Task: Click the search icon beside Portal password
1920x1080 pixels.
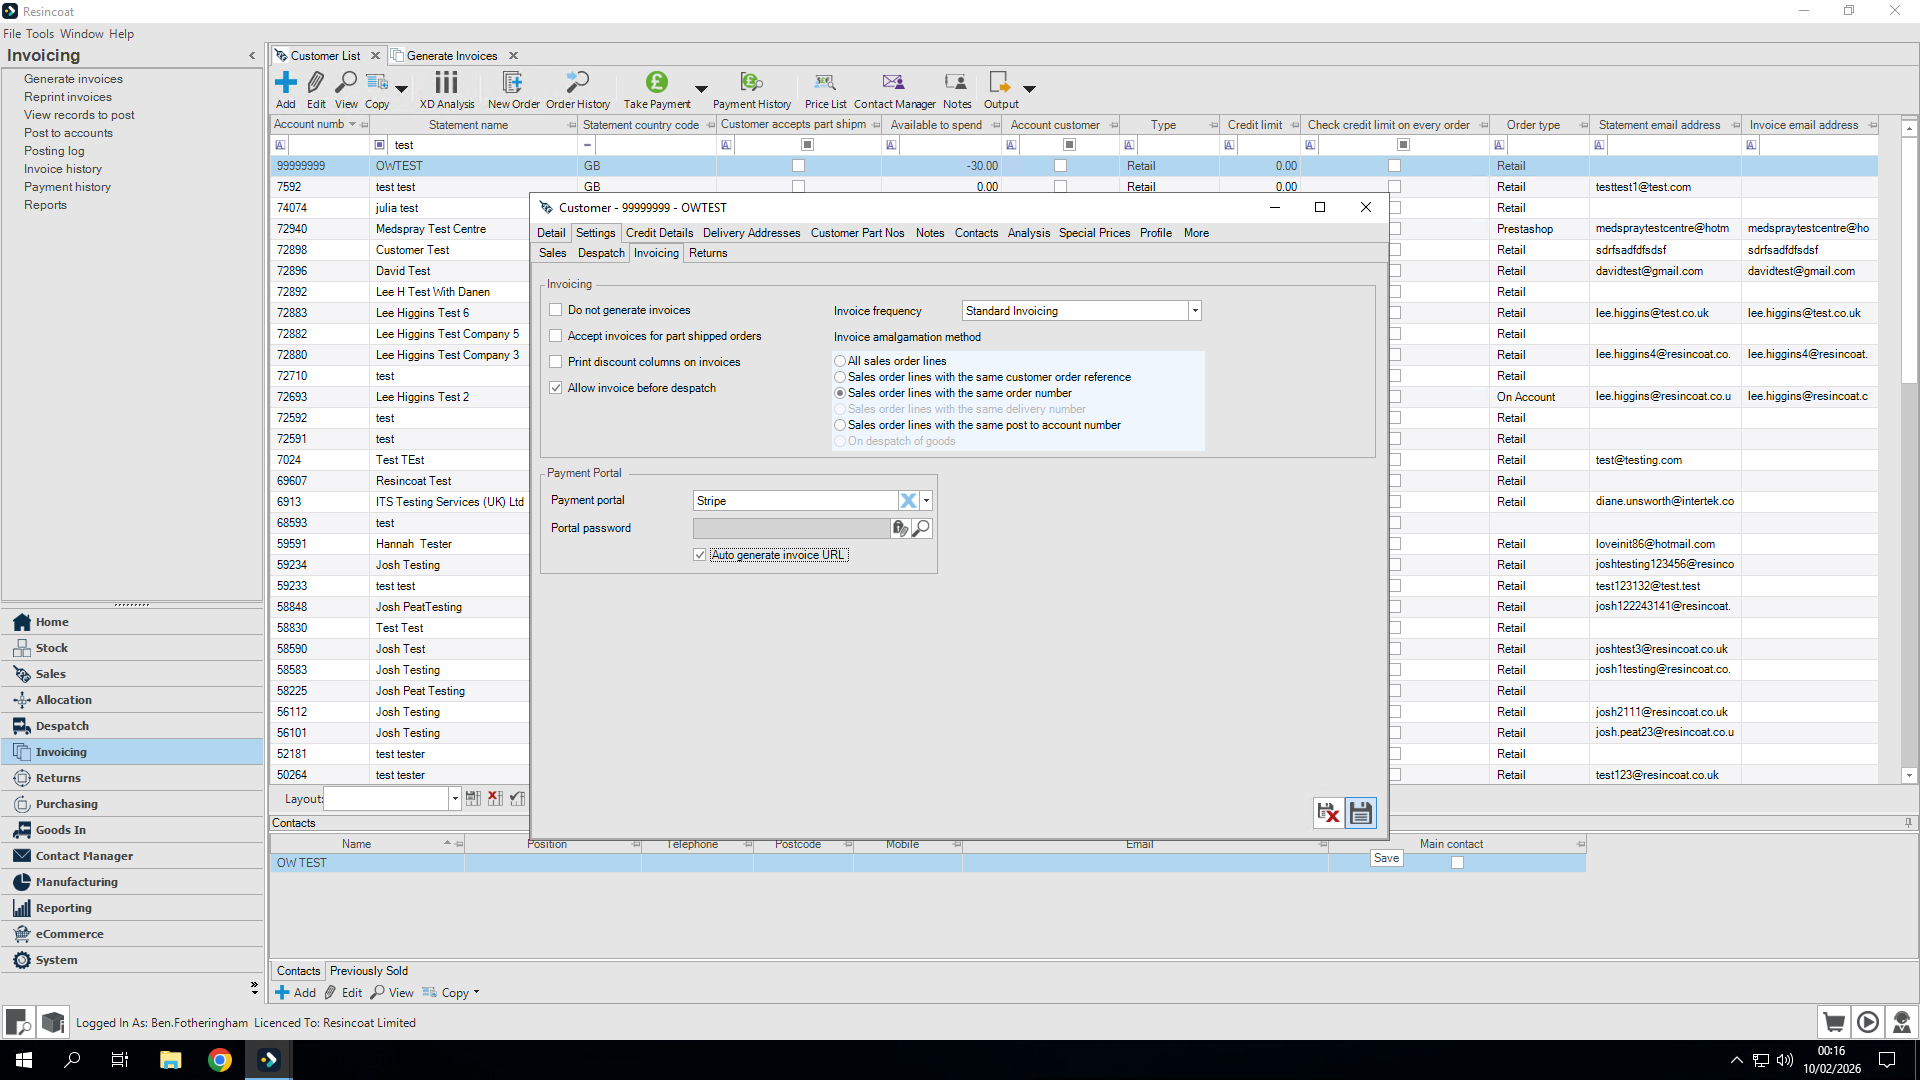Action: 921,528
